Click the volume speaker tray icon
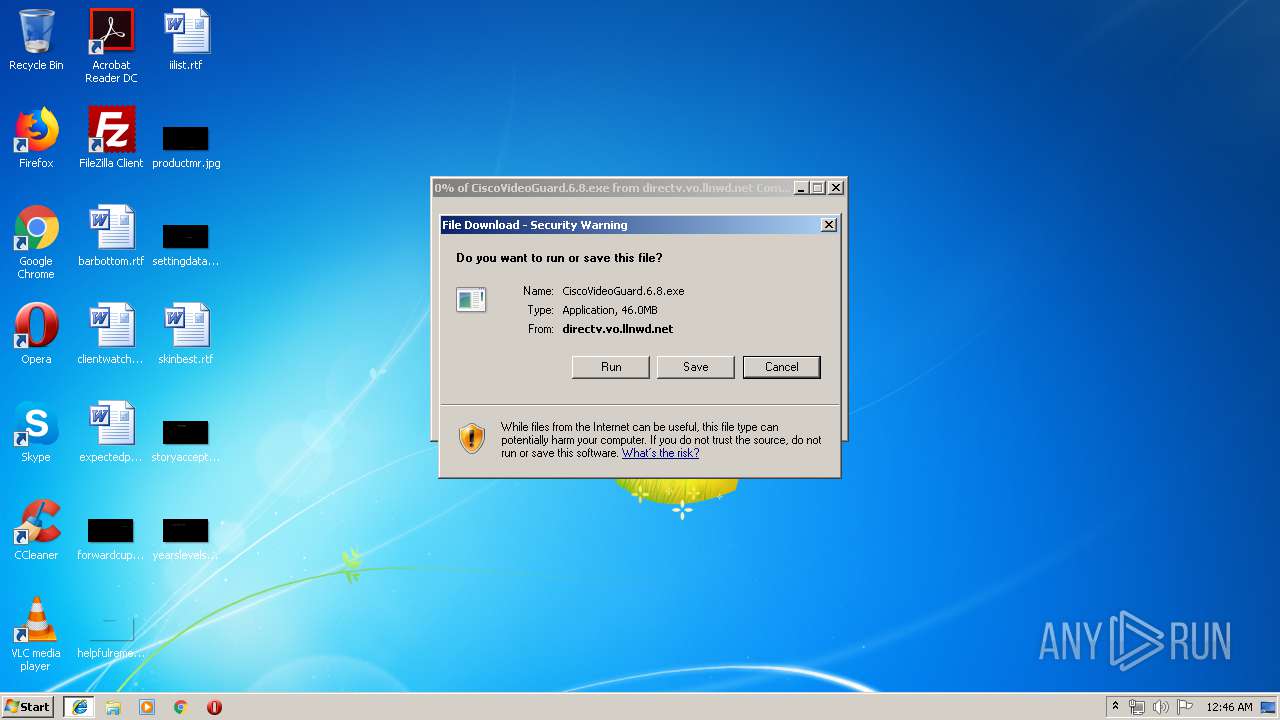This screenshot has width=1280, height=720. [x=1161, y=707]
